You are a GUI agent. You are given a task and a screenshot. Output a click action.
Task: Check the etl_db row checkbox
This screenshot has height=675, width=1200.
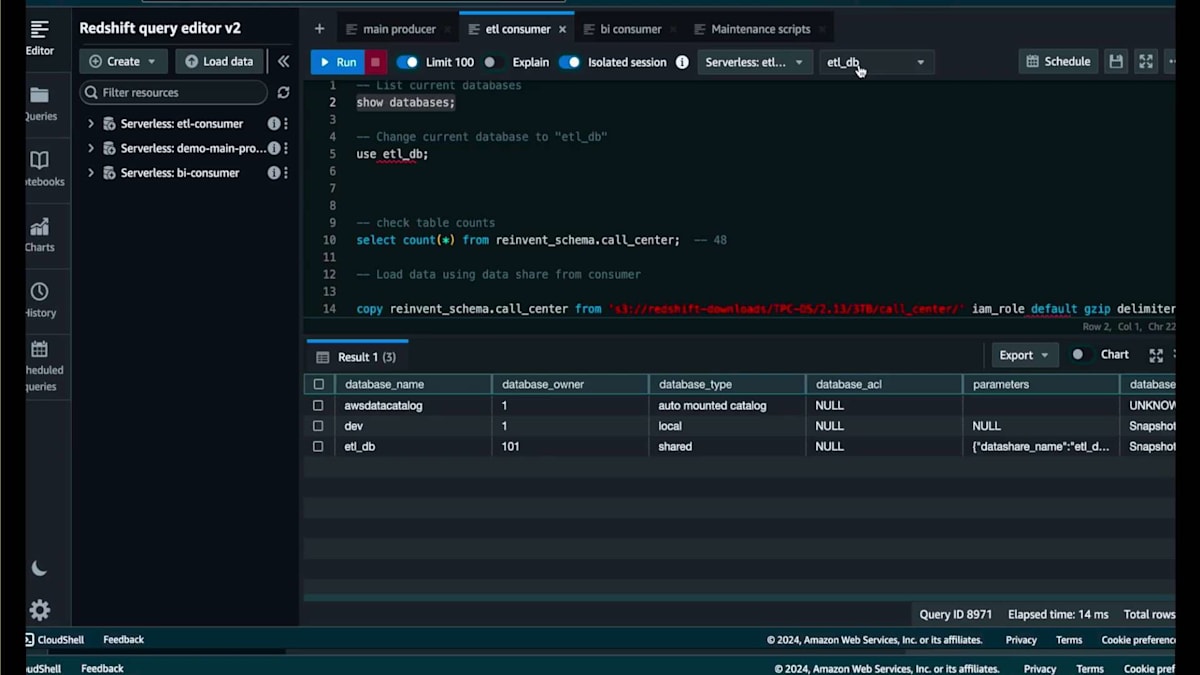318,447
